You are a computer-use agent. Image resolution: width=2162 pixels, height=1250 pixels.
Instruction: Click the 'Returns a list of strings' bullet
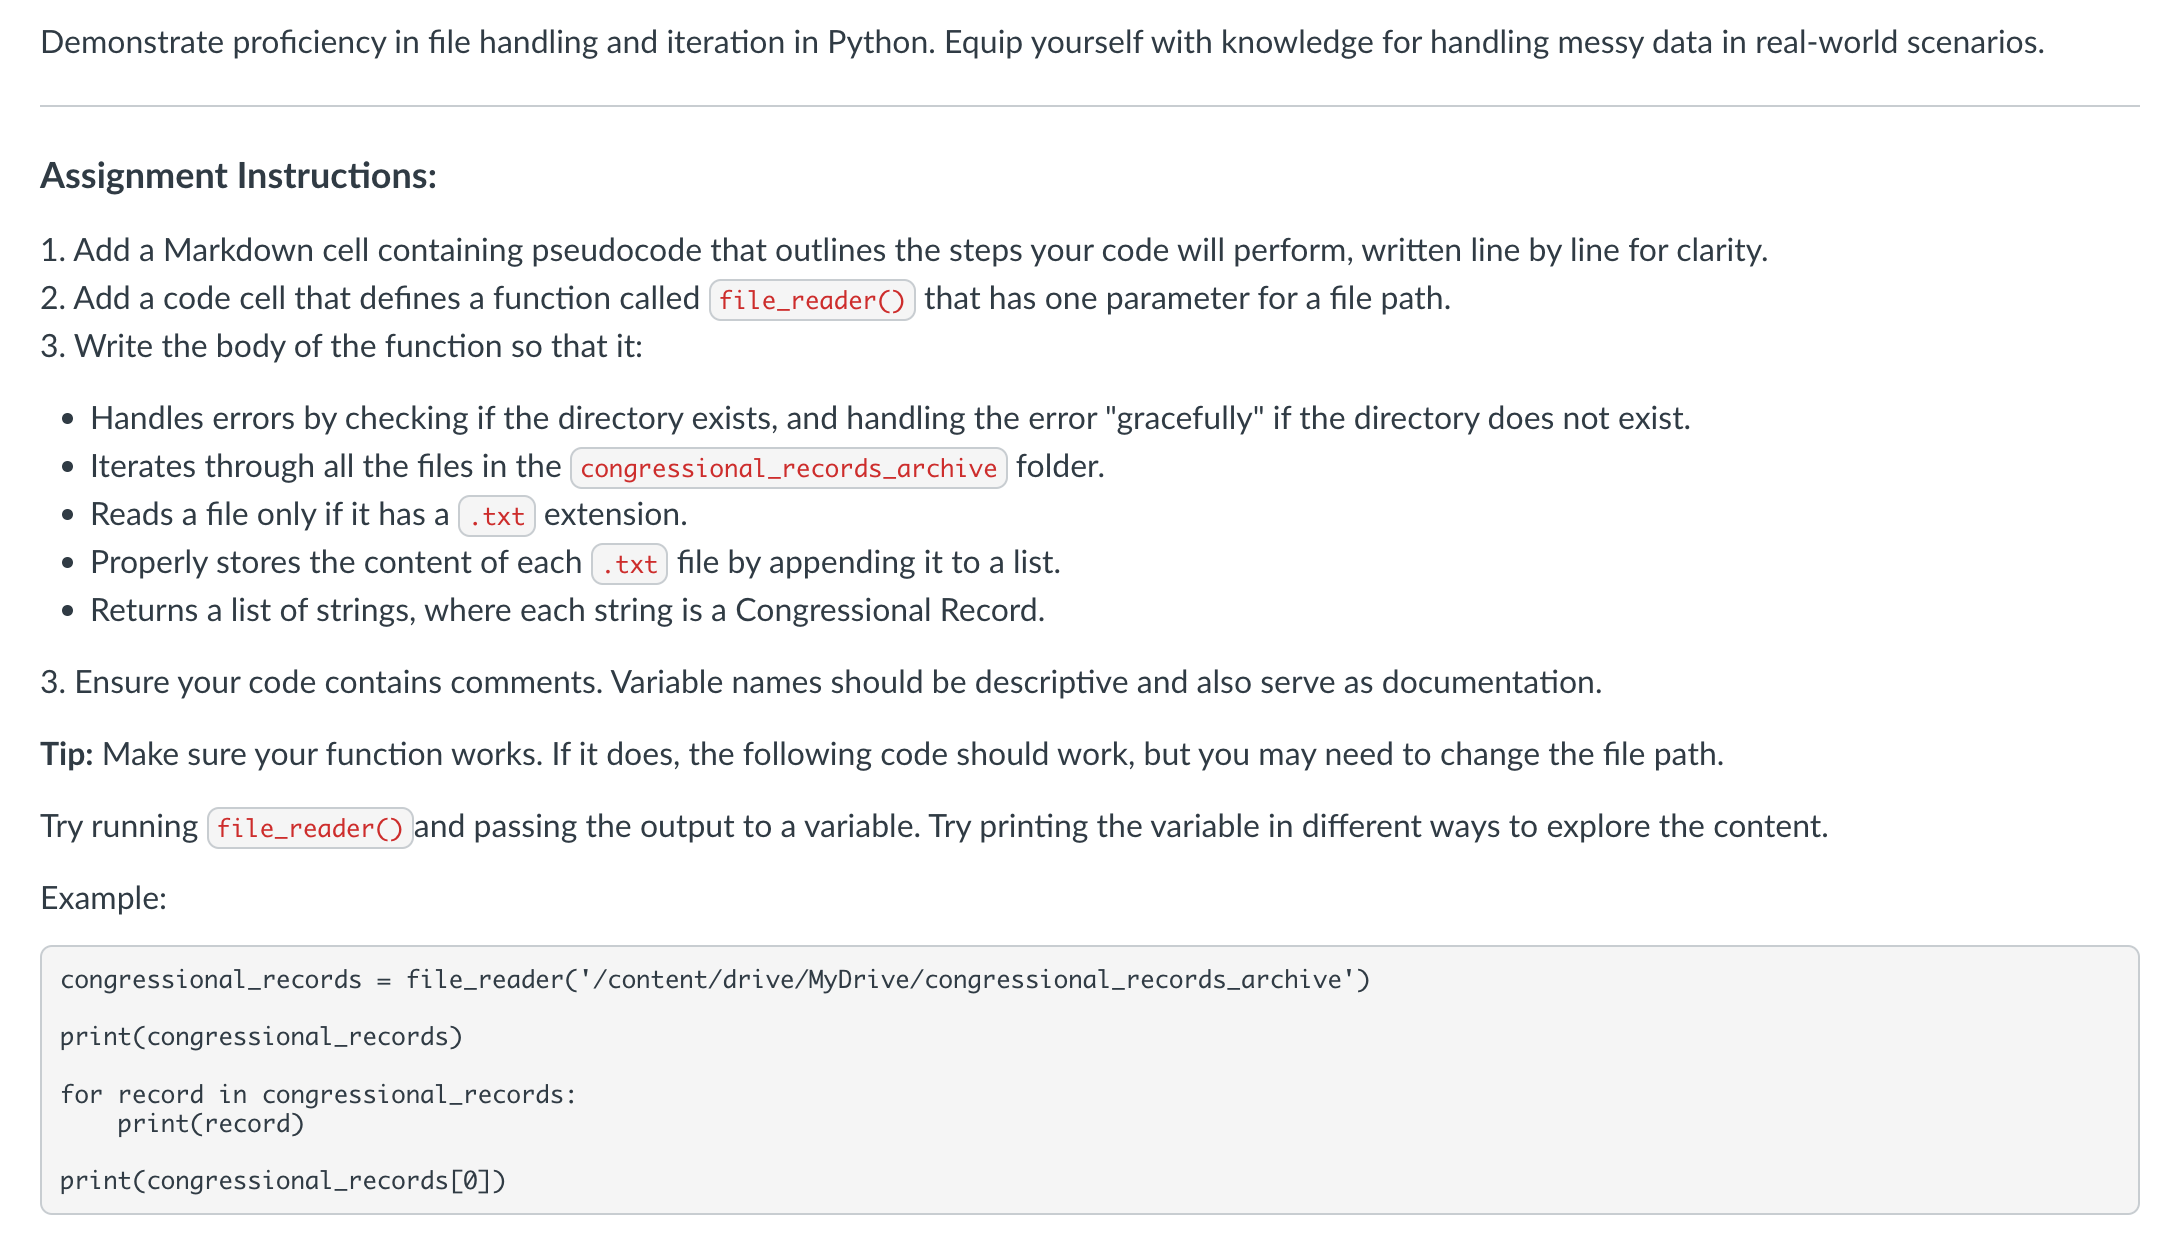(x=567, y=610)
